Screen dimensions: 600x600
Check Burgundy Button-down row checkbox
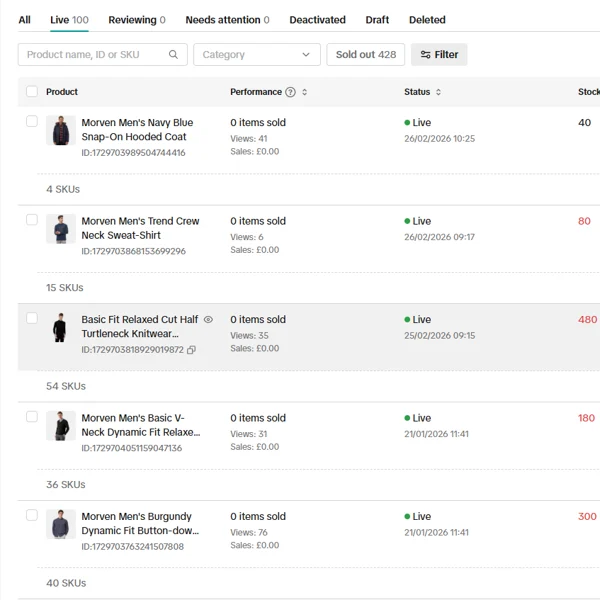(32, 515)
